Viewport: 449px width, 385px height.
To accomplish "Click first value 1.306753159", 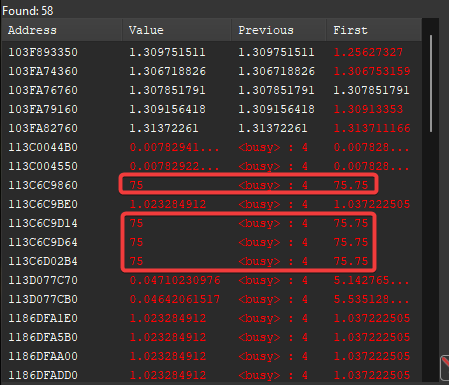I will pos(372,71).
